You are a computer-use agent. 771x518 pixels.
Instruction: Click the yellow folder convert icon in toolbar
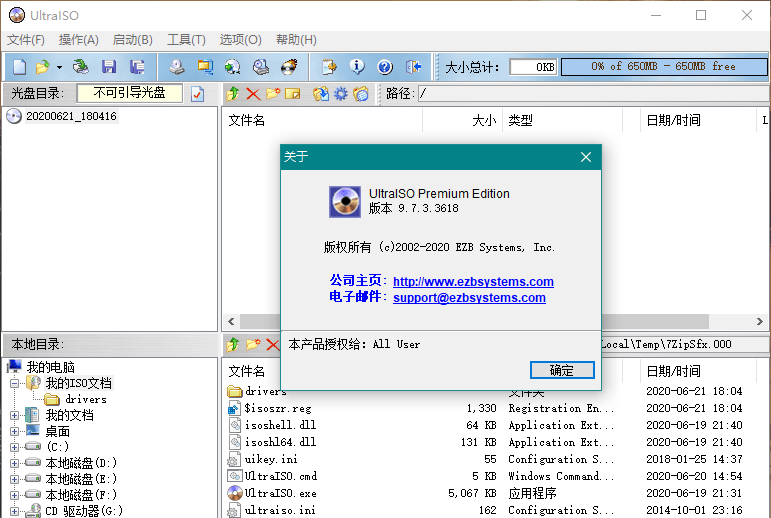[205, 66]
